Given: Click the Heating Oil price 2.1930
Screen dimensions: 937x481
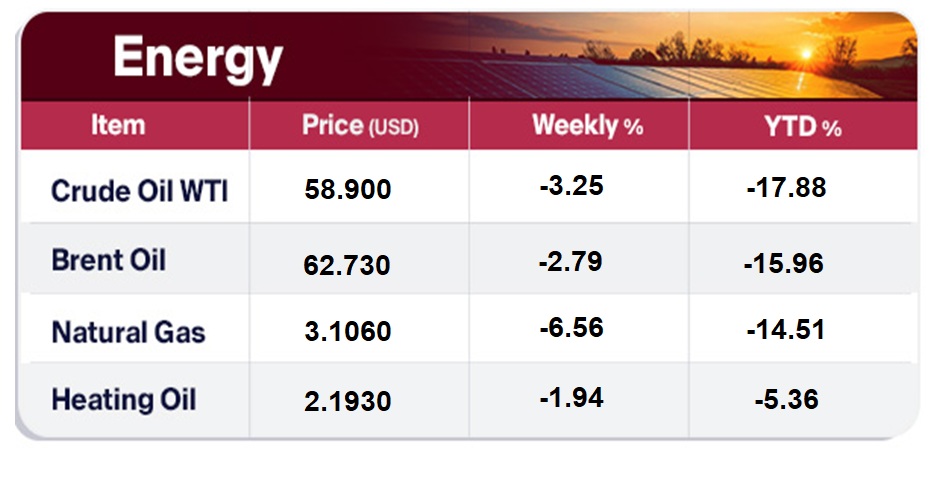Looking at the screenshot, I should click(x=347, y=402).
